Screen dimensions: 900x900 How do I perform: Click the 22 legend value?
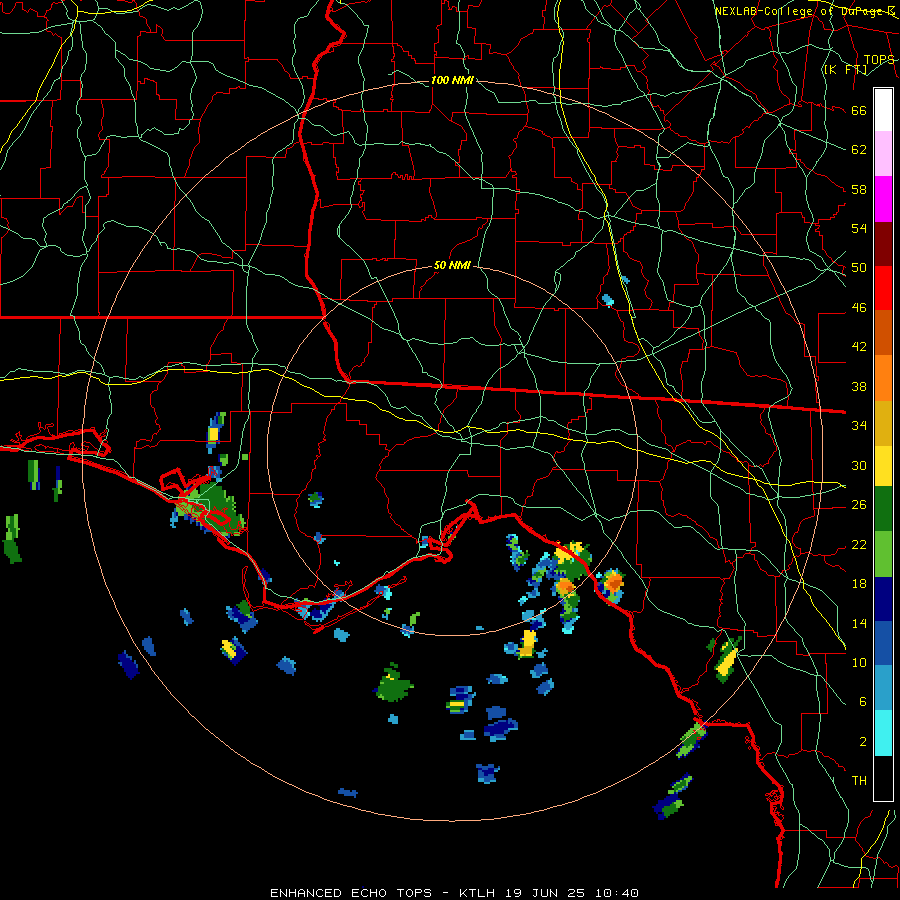[859, 544]
